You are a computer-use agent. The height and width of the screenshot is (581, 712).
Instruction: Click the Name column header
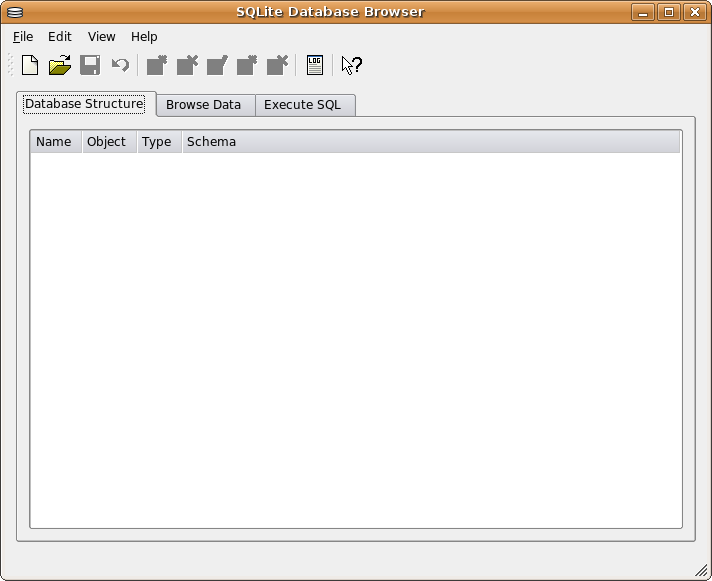point(54,142)
